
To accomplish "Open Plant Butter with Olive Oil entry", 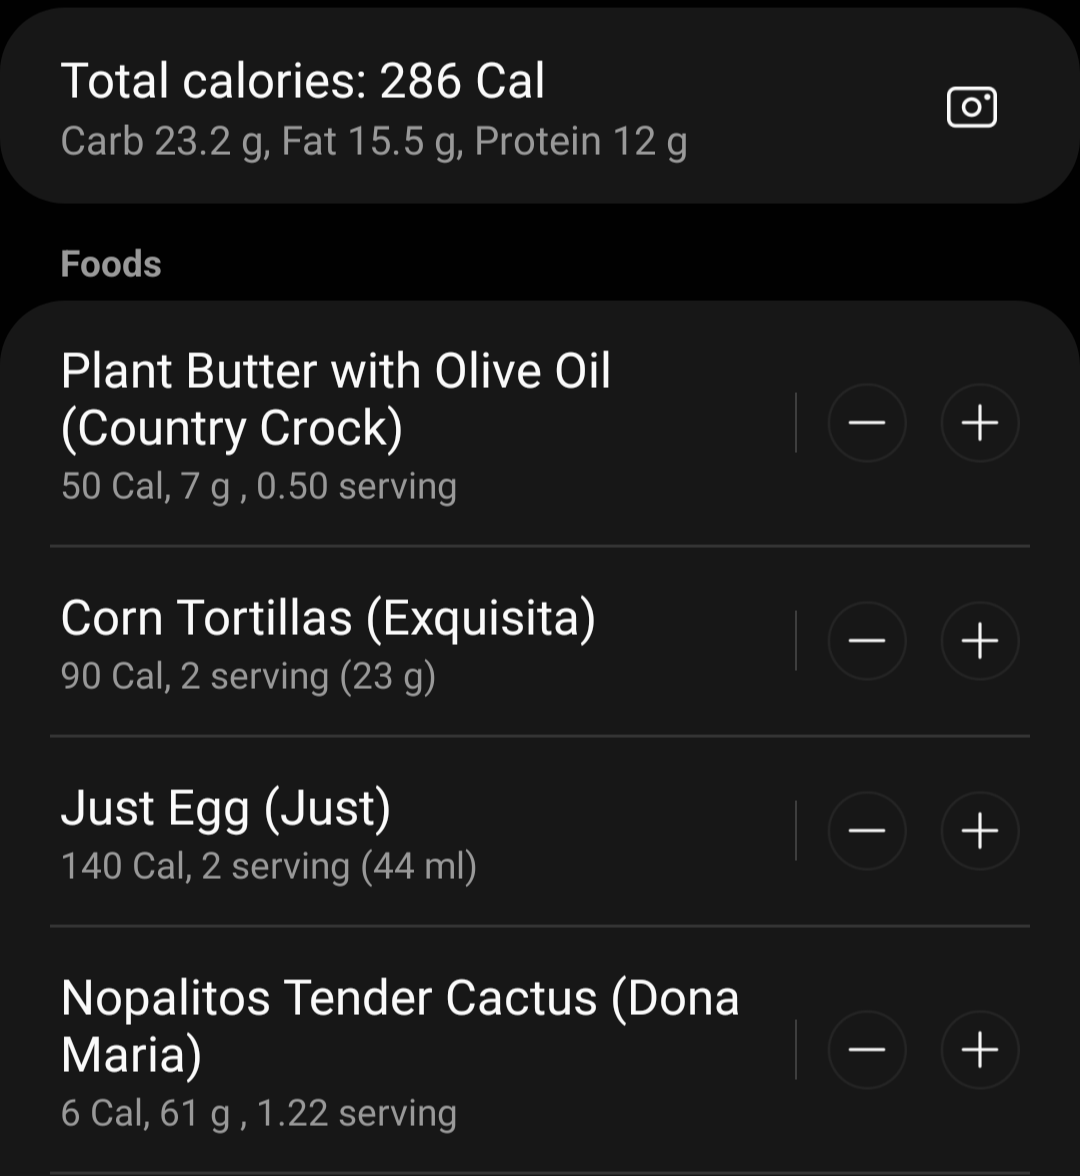I will coord(336,399).
